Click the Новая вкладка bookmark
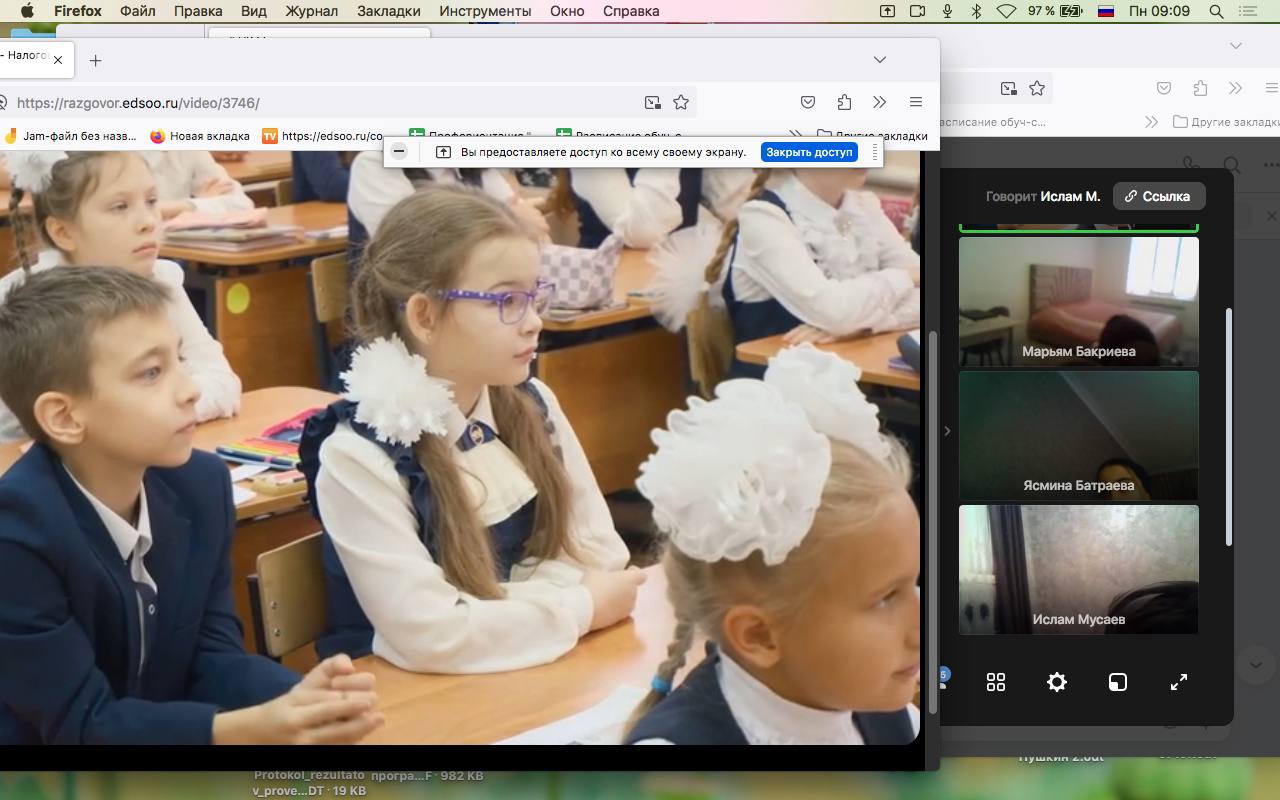Viewport: 1280px width, 800px height. tap(200, 136)
